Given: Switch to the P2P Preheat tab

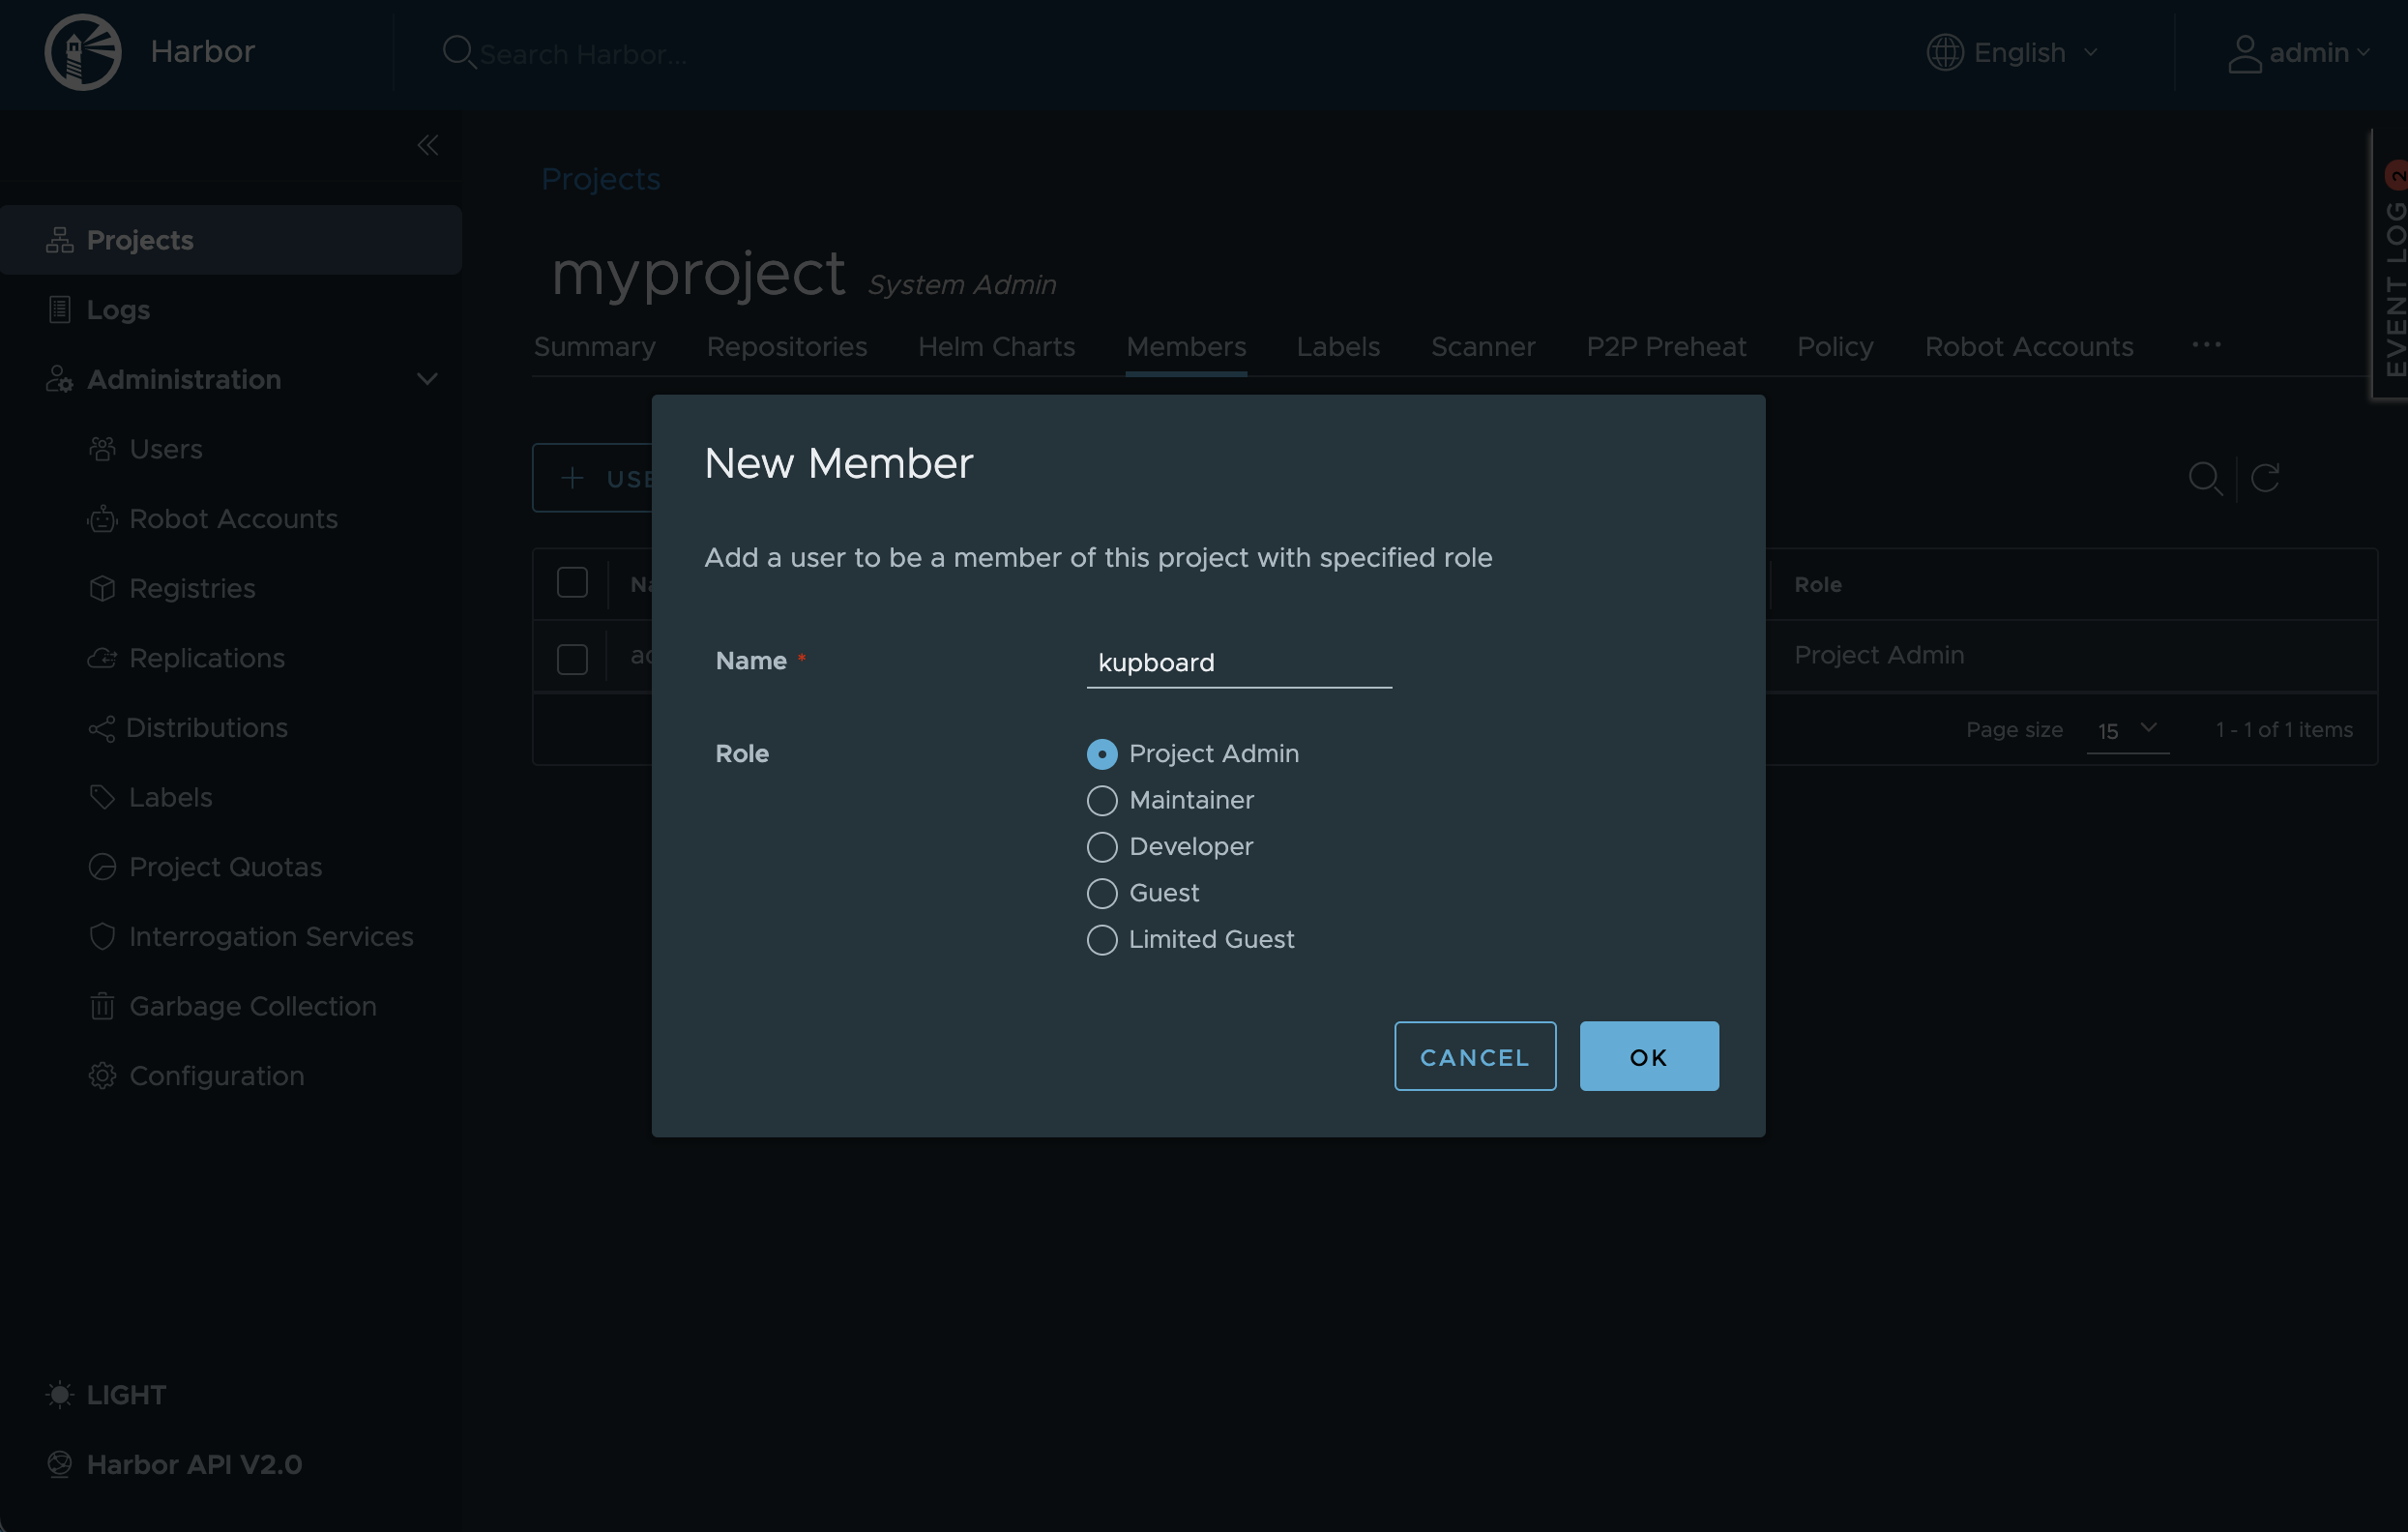Looking at the screenshot, I should tap(1665, 347).
